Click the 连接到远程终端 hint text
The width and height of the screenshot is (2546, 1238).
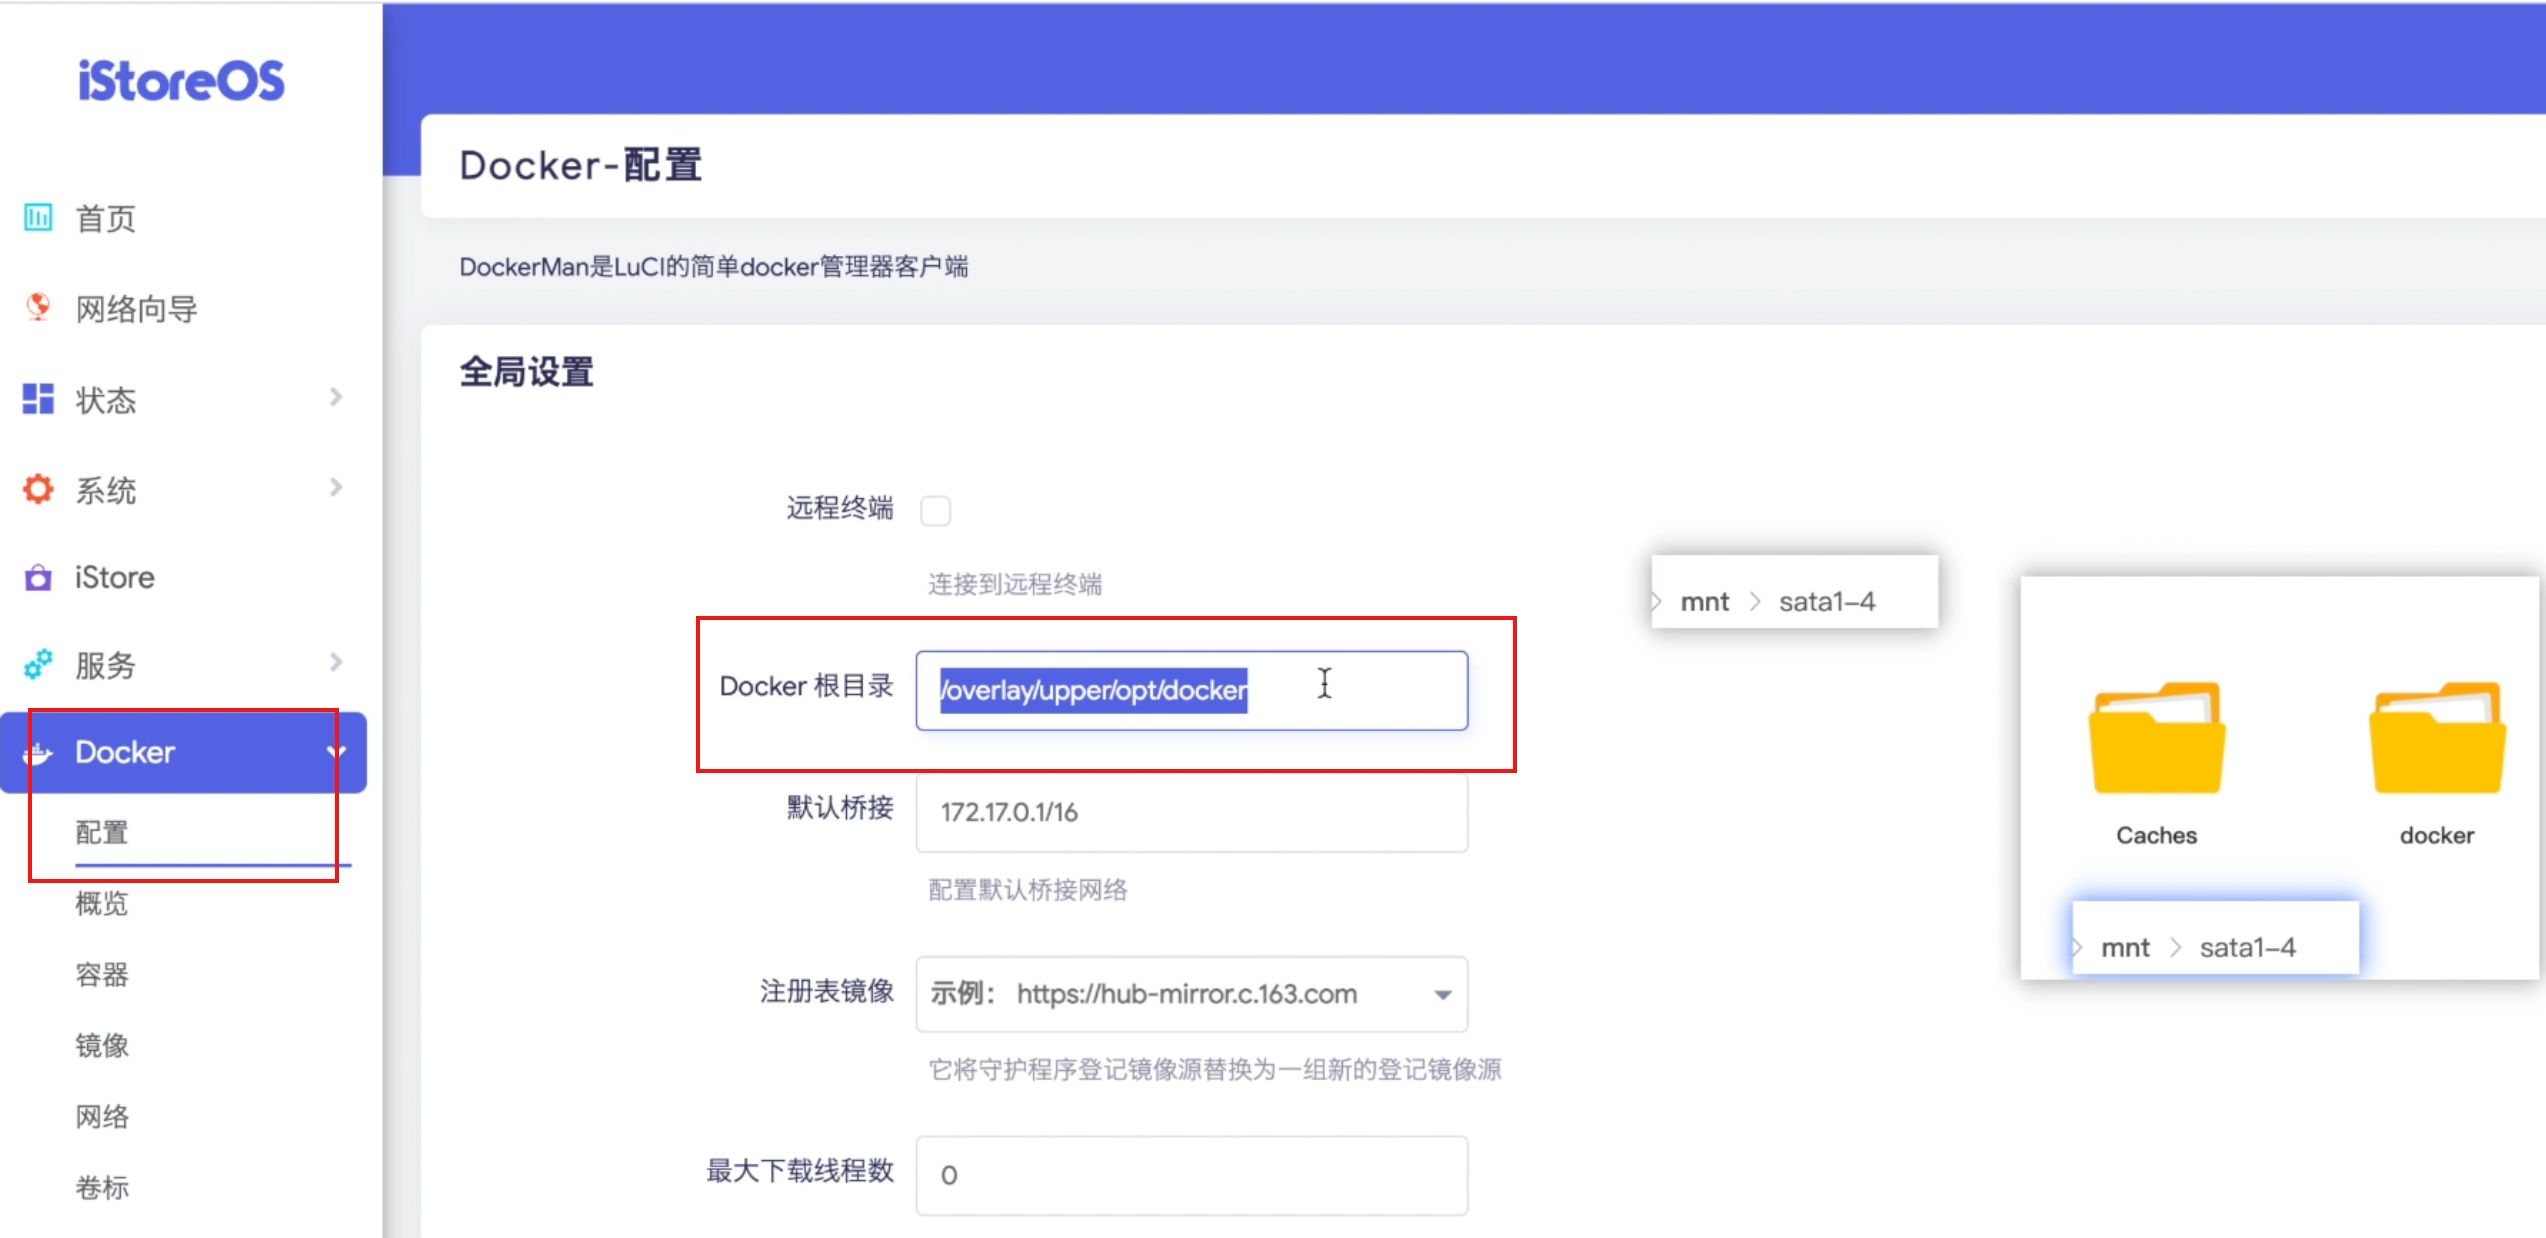pyautogui.click(x=1015, y=584)
